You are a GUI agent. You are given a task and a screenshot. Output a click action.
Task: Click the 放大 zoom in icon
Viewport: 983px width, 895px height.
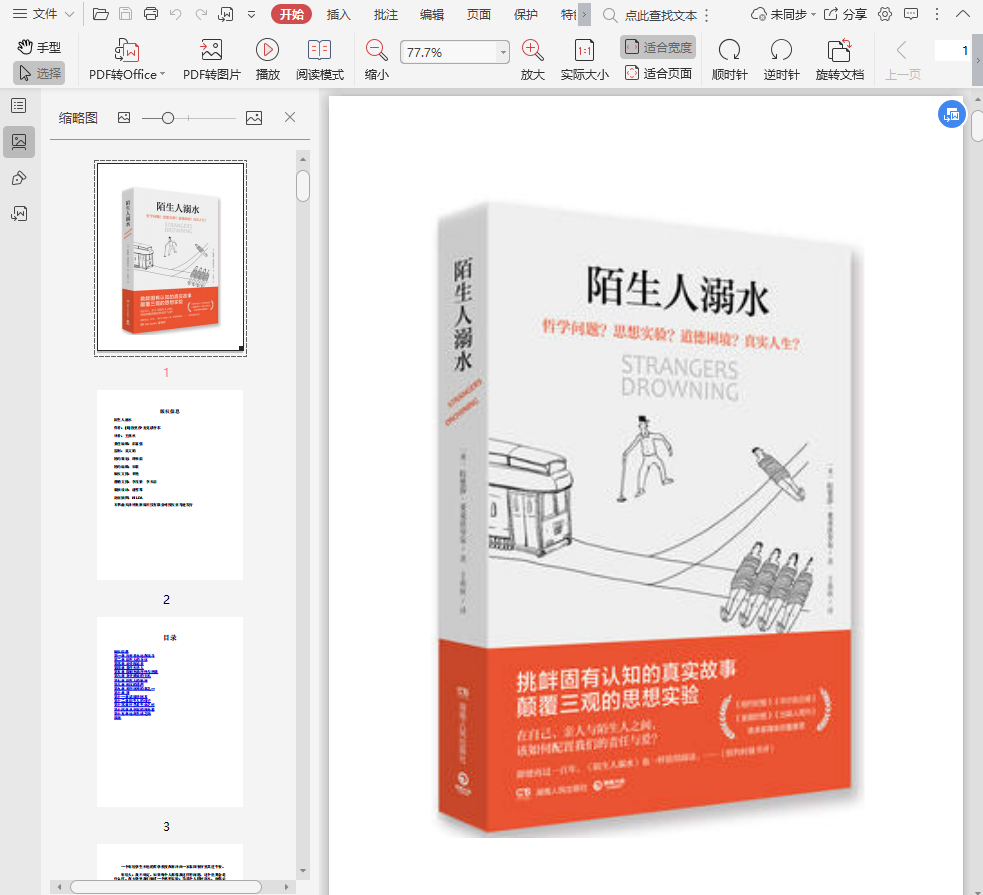[x=533, y=51]
